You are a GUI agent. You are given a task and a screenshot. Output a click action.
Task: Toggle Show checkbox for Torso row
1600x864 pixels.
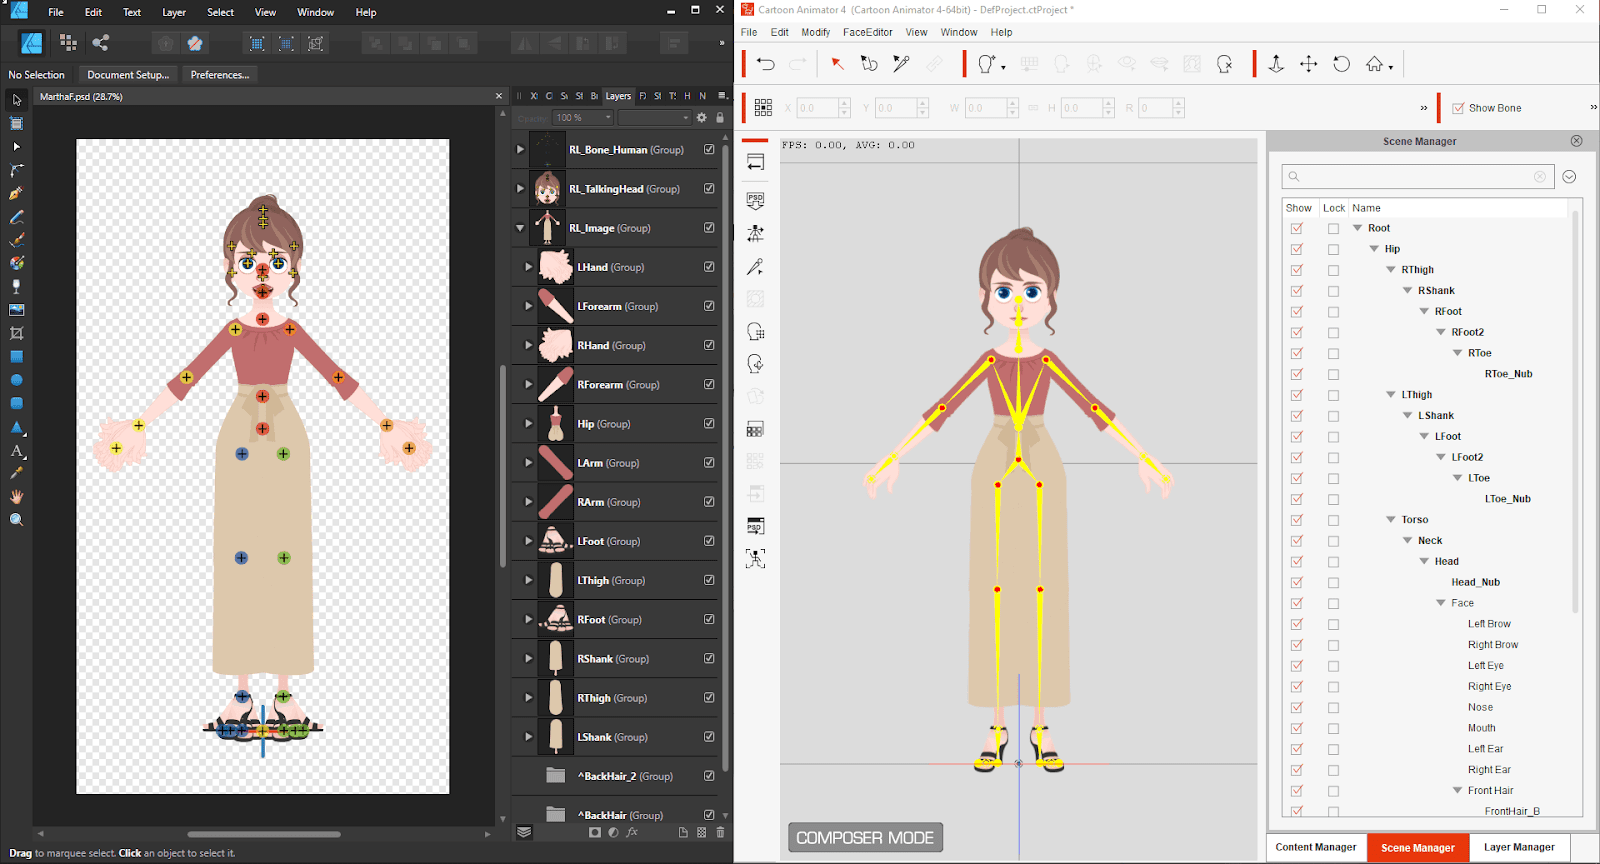[1297, 520]
